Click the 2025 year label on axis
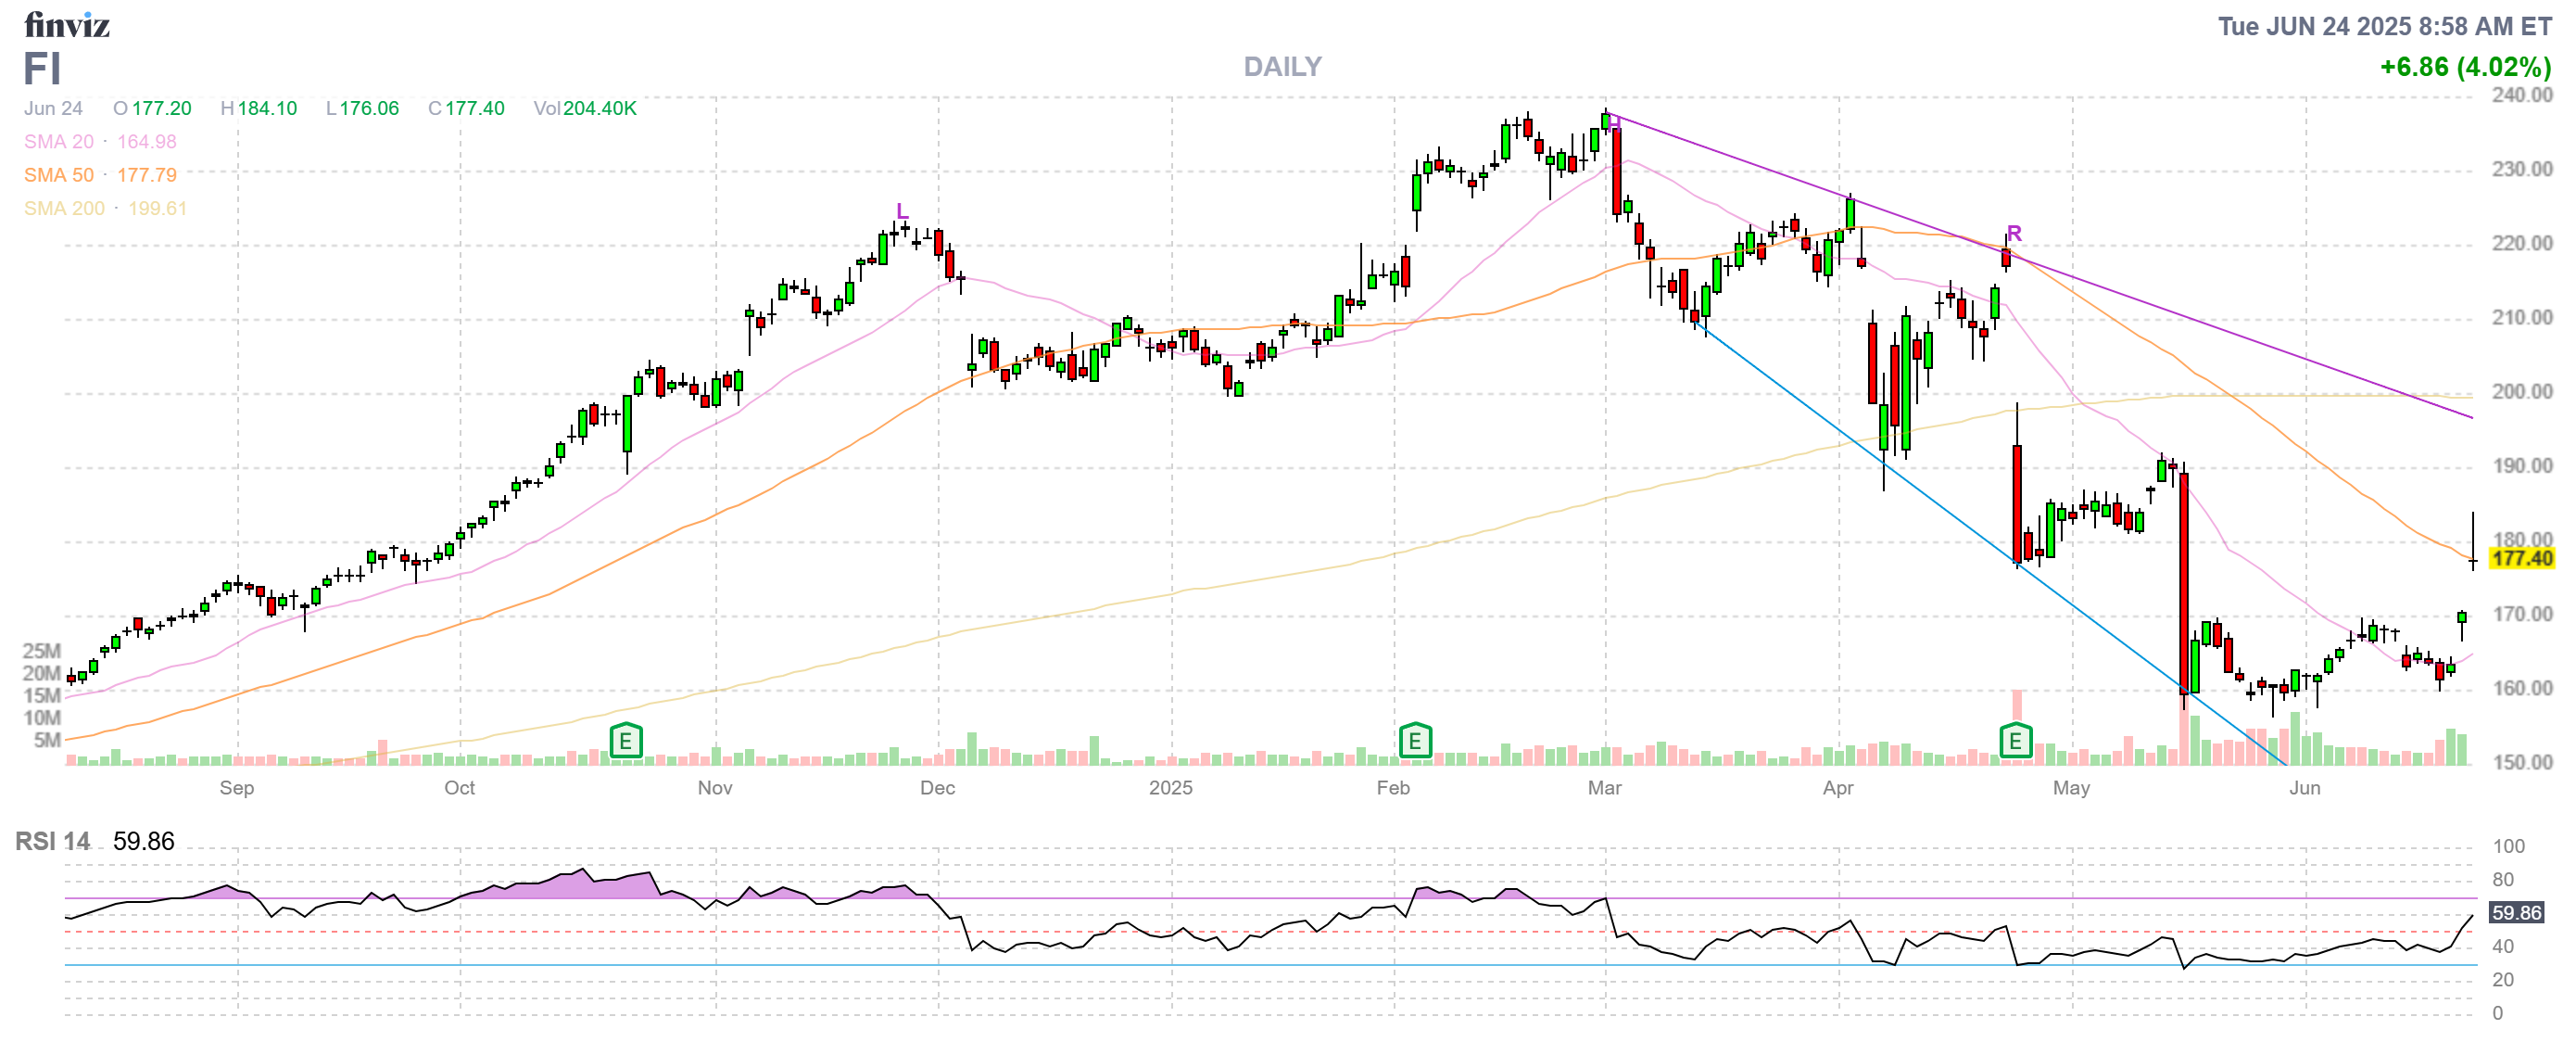 (1170, 788)
